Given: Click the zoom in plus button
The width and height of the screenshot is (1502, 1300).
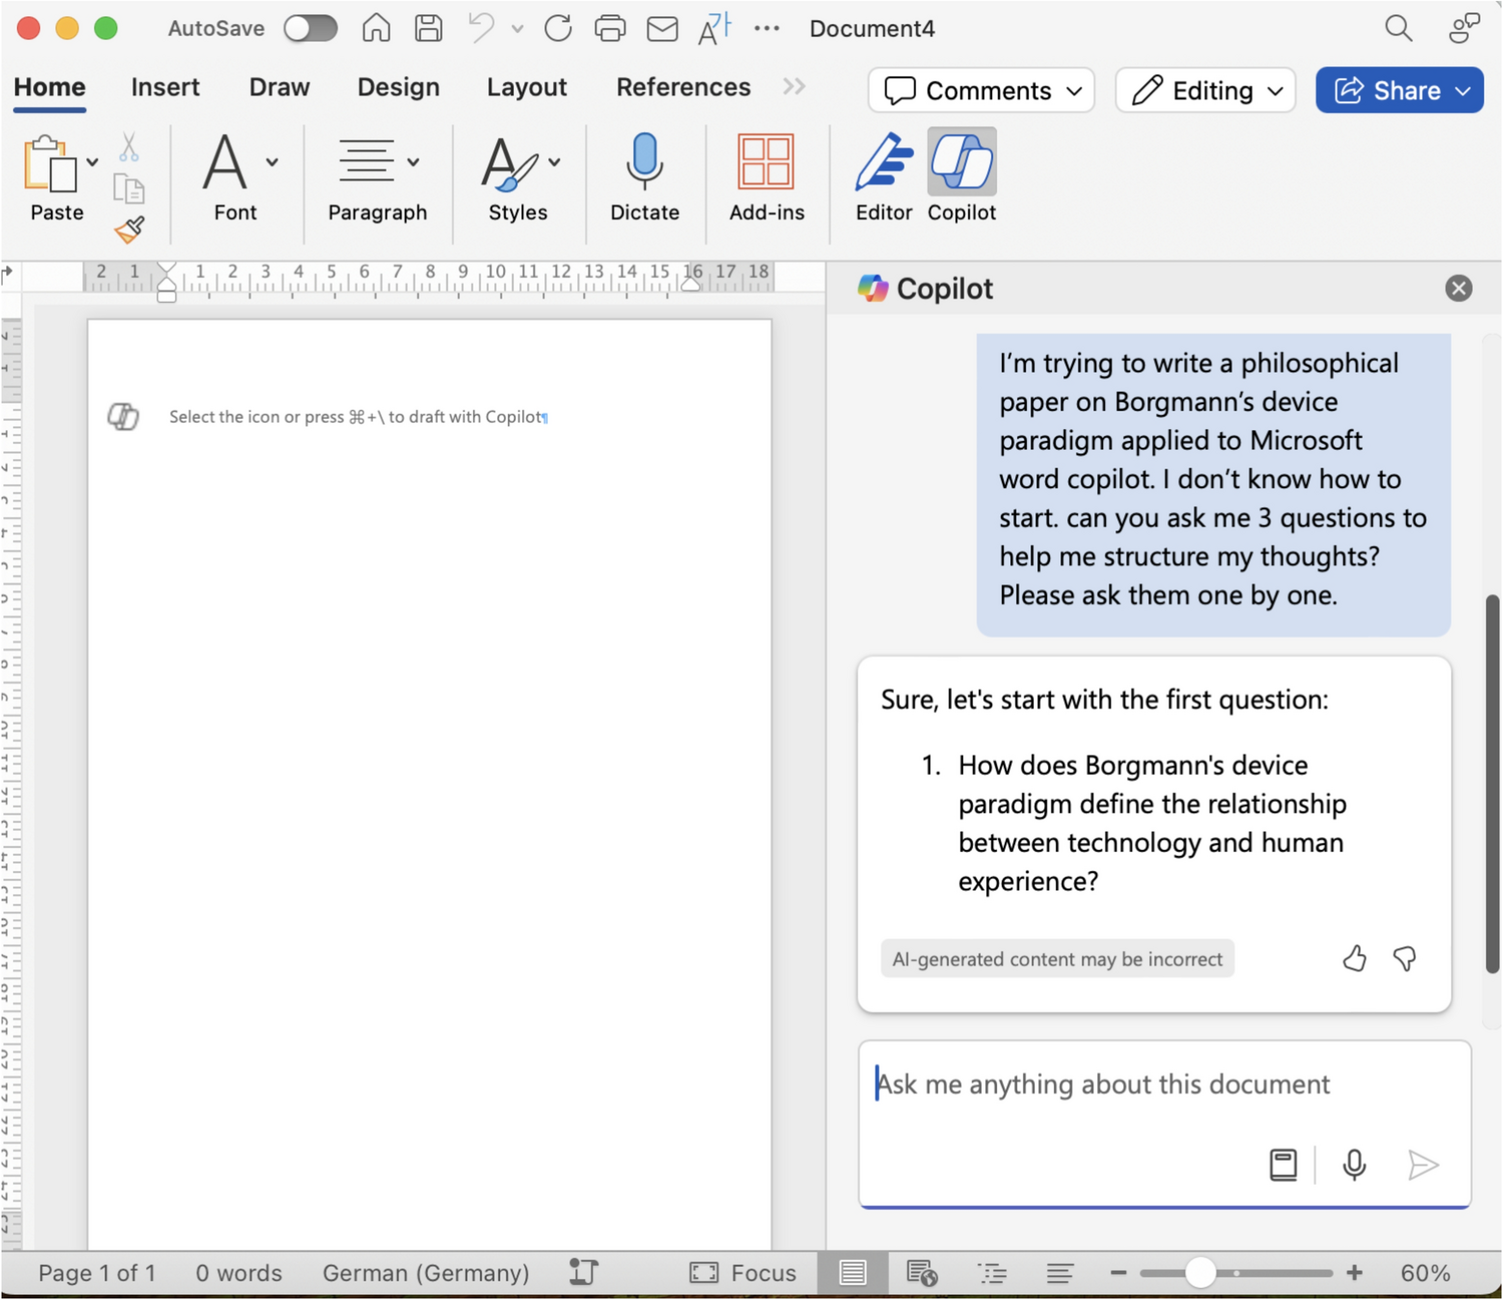Looking at the screenshot, I should (x=1354, y=1273).
